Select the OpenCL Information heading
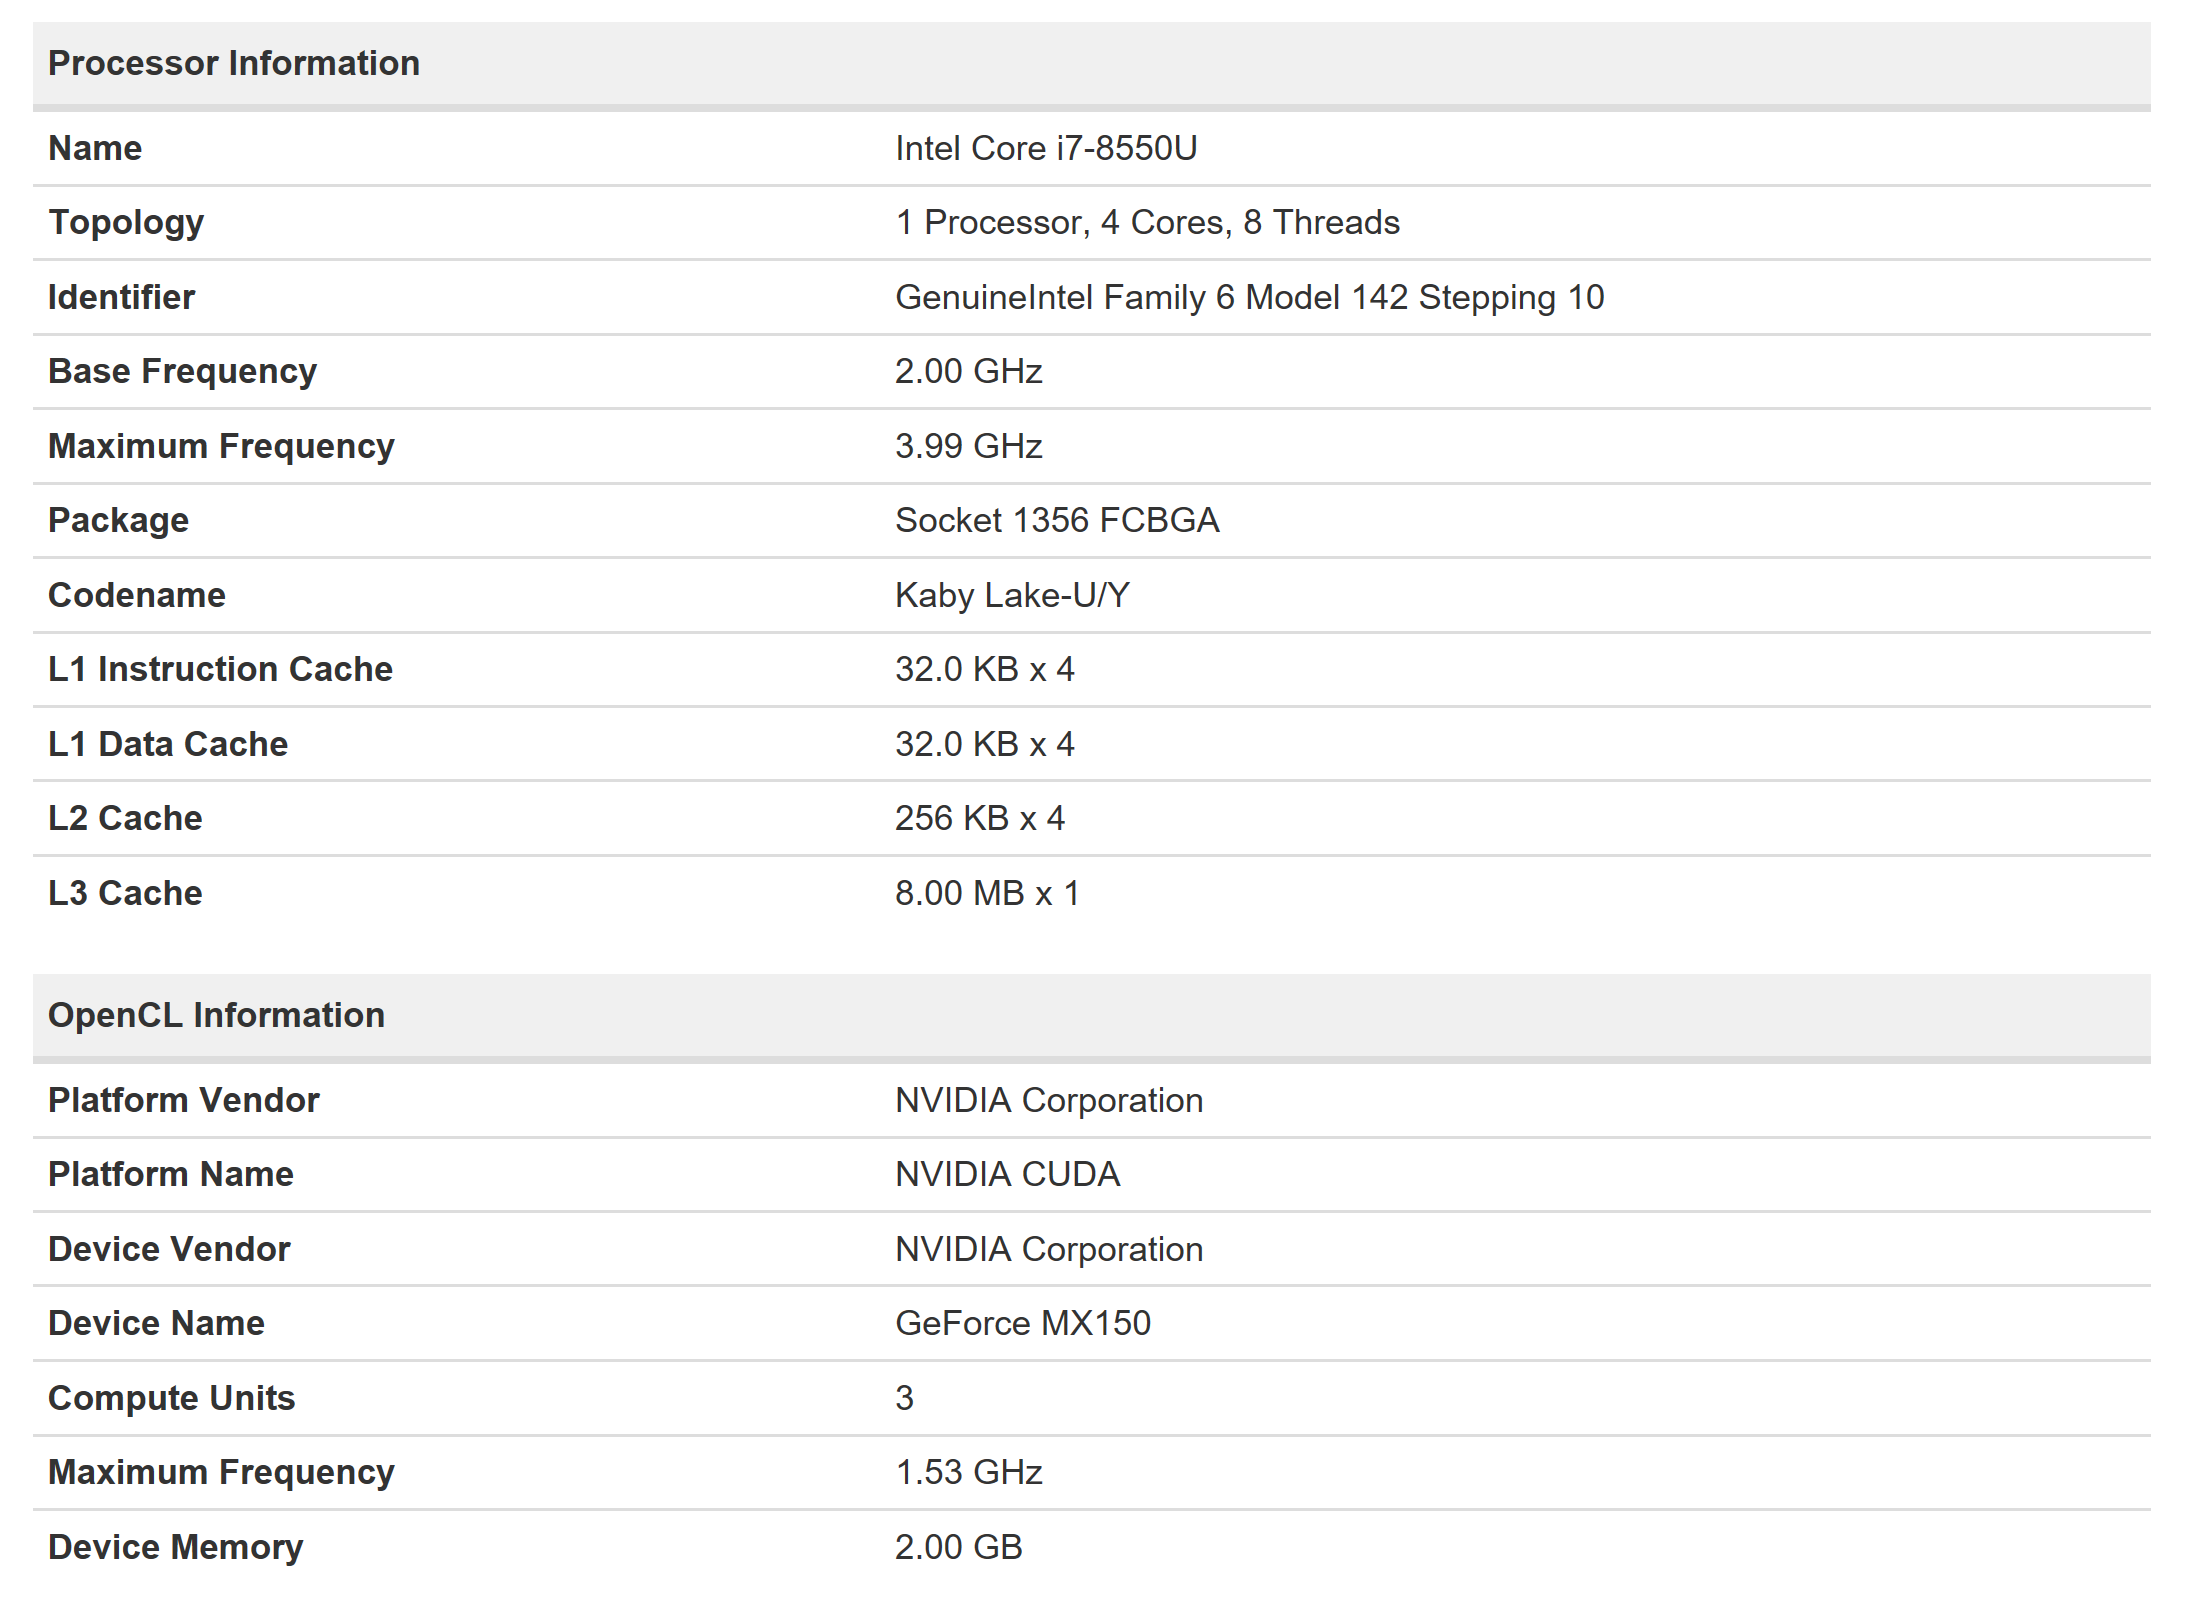Screen dimensions: 2192x1619 [x=216, y=1015]
